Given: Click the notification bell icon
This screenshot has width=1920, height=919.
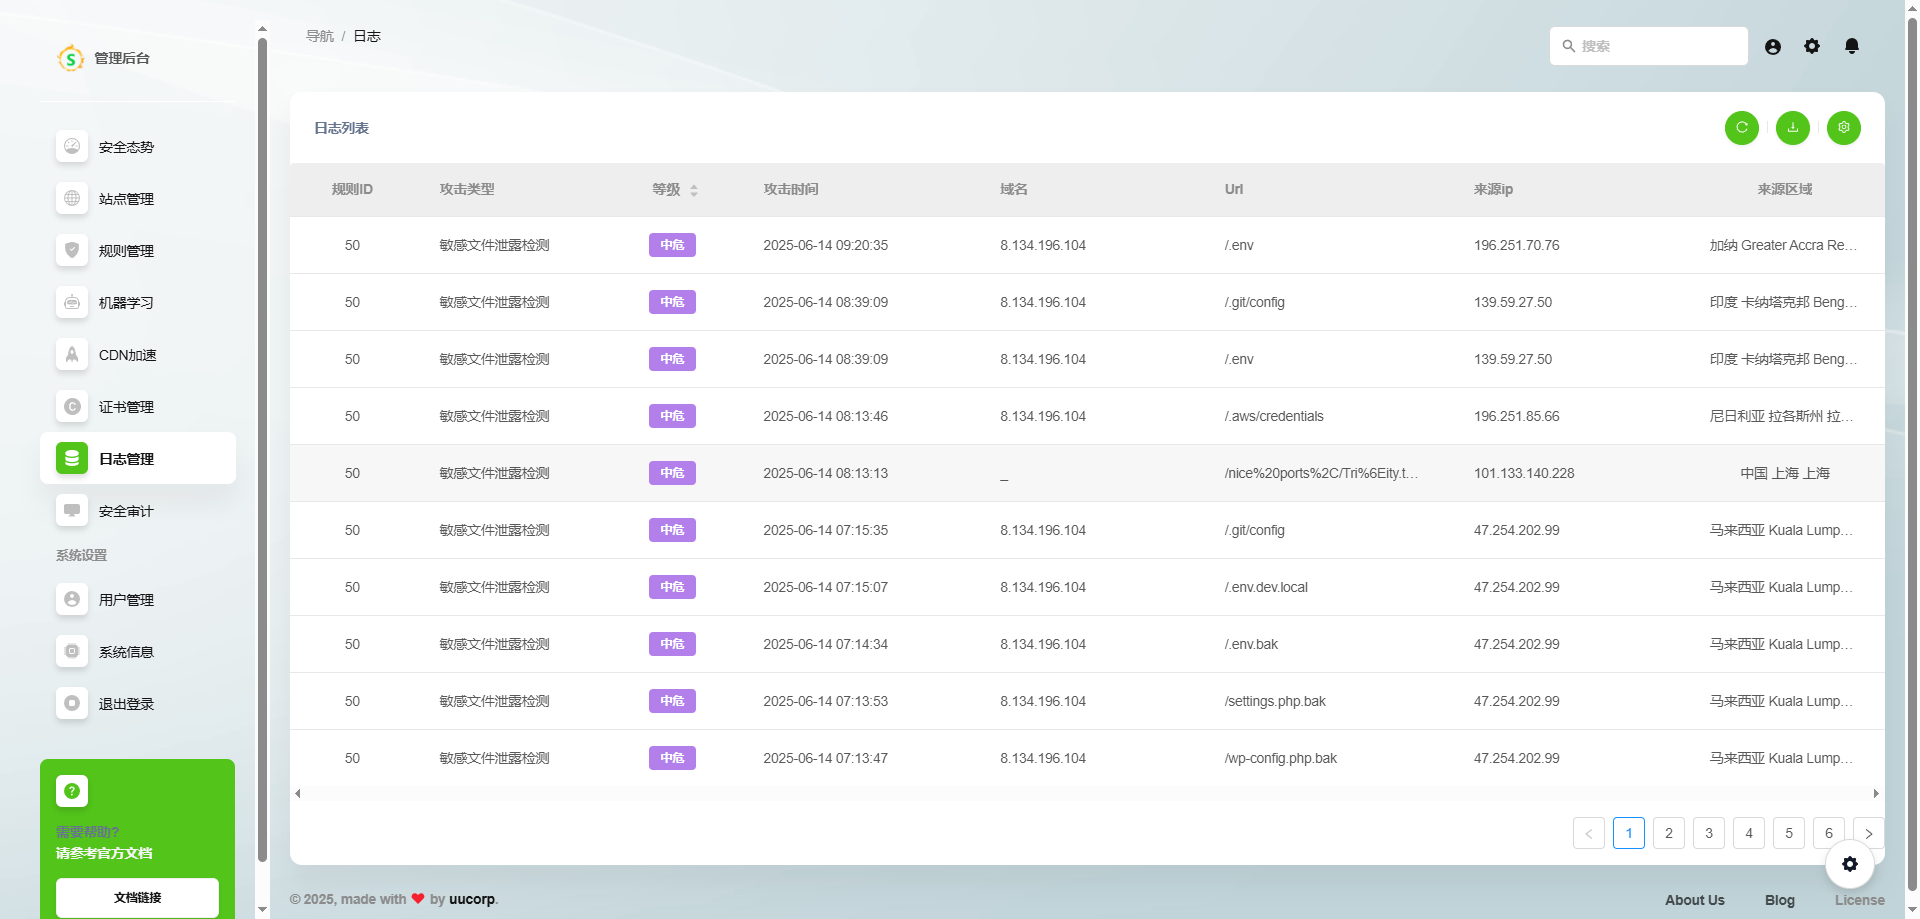Looking at the screenshot, I should point(1851,47).
